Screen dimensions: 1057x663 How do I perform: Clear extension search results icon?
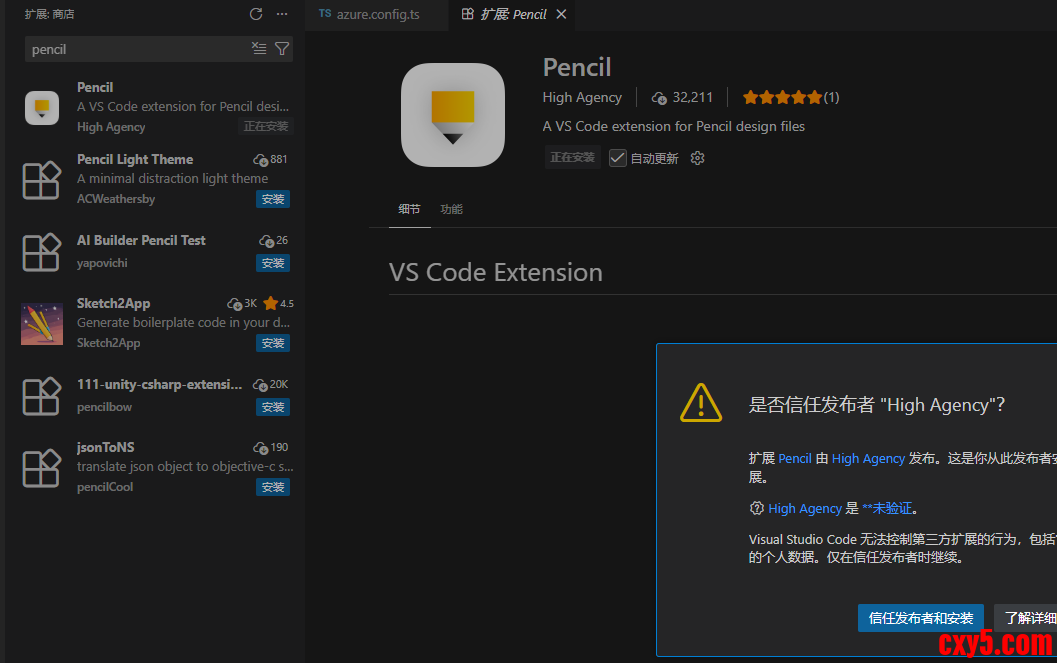coord(259,48)
